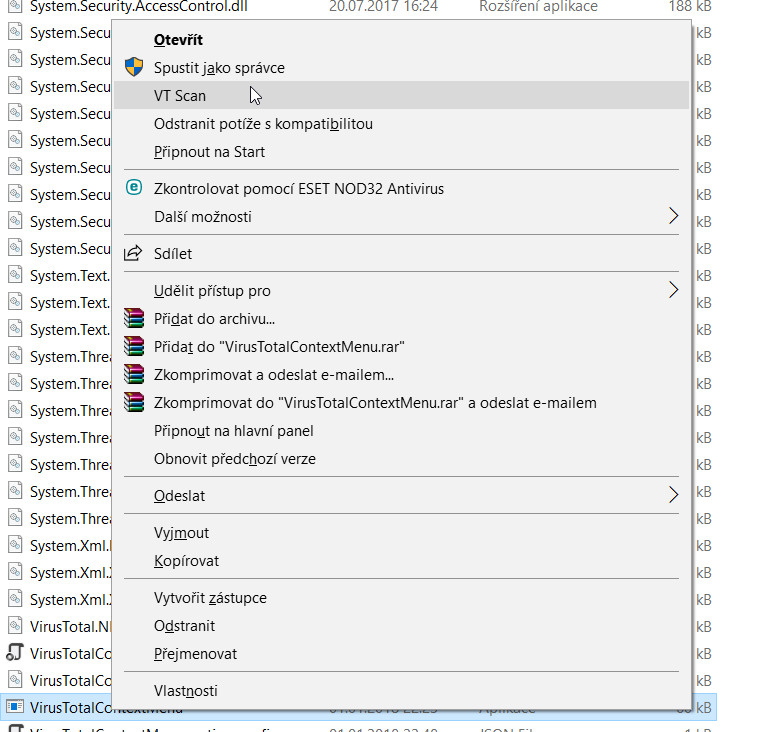Expand the Odeslat submenu arrow
Viewport: 778px width, 732px height.
click(673, 495)
